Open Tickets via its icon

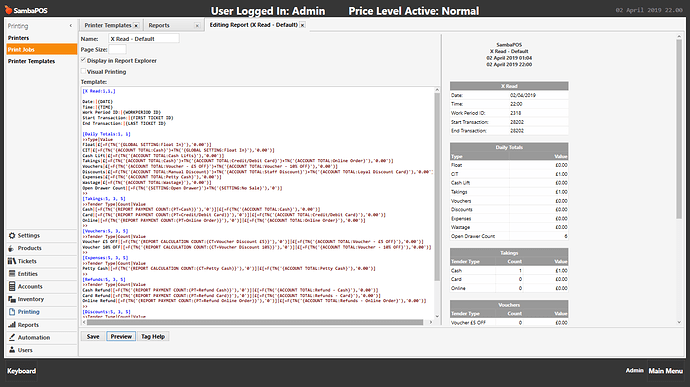(x=12, y=261)
